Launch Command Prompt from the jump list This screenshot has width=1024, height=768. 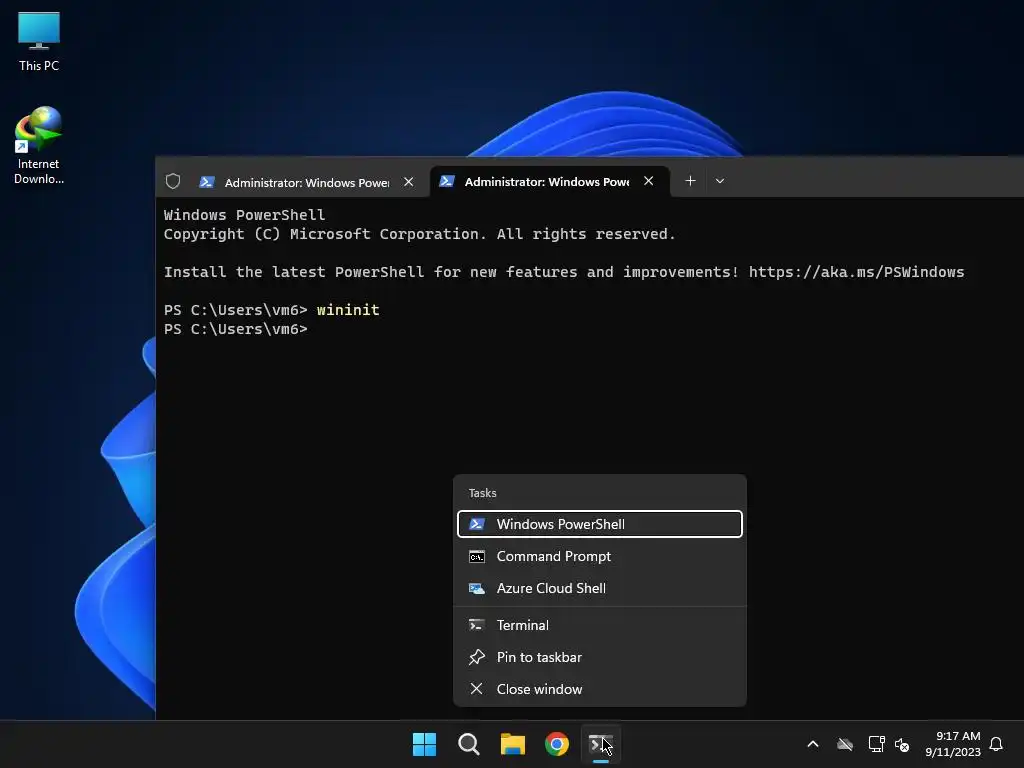tap(600, 556)
